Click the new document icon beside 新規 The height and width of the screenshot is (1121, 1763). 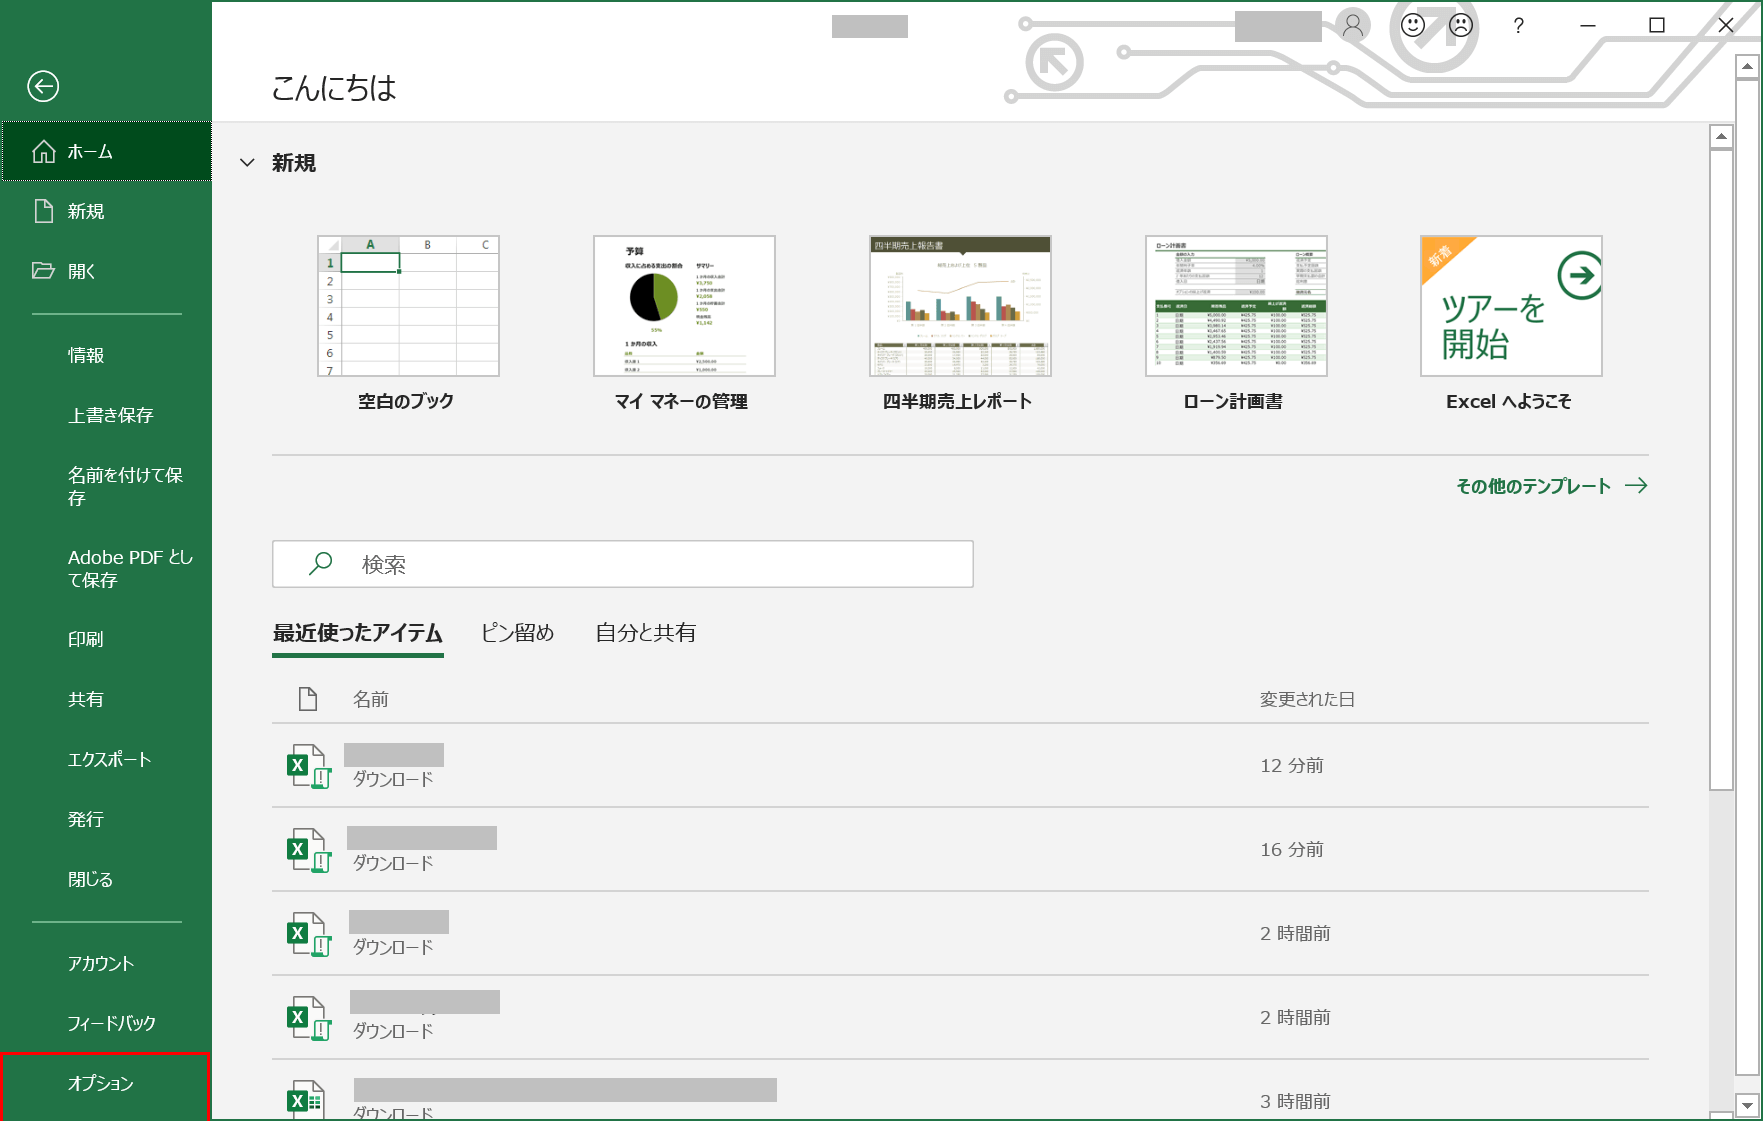[44, 211]
